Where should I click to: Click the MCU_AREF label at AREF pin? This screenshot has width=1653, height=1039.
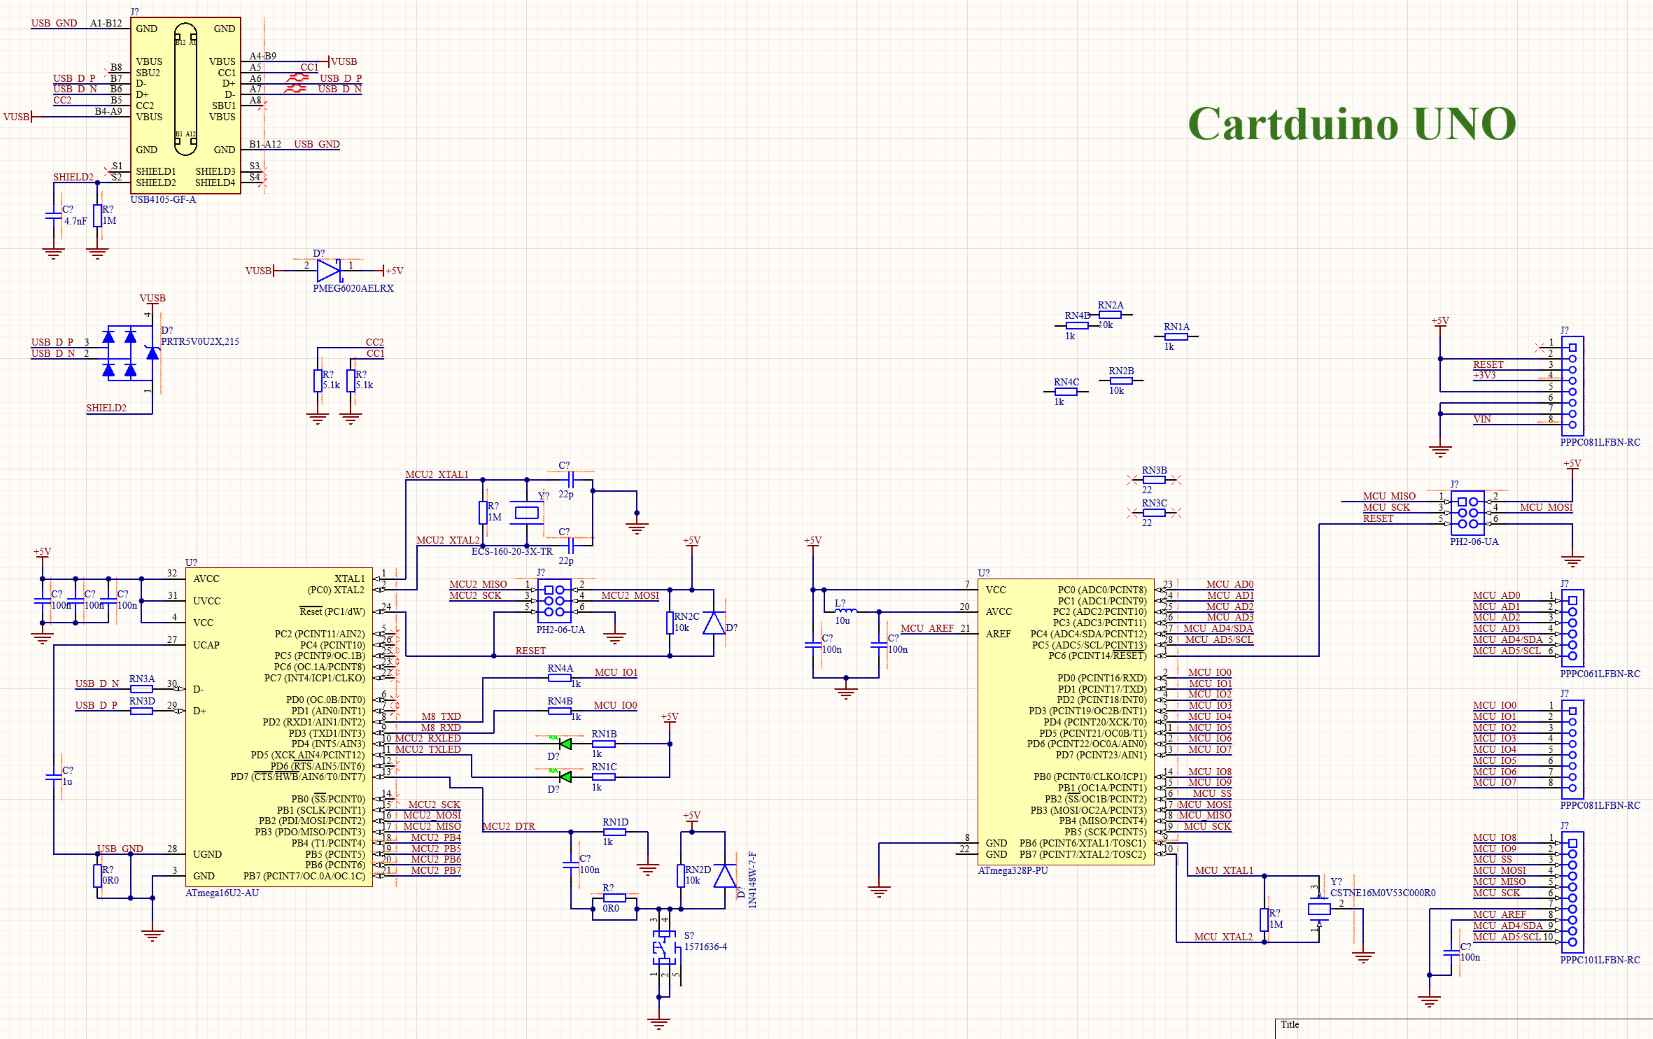(x=927, y=629)
